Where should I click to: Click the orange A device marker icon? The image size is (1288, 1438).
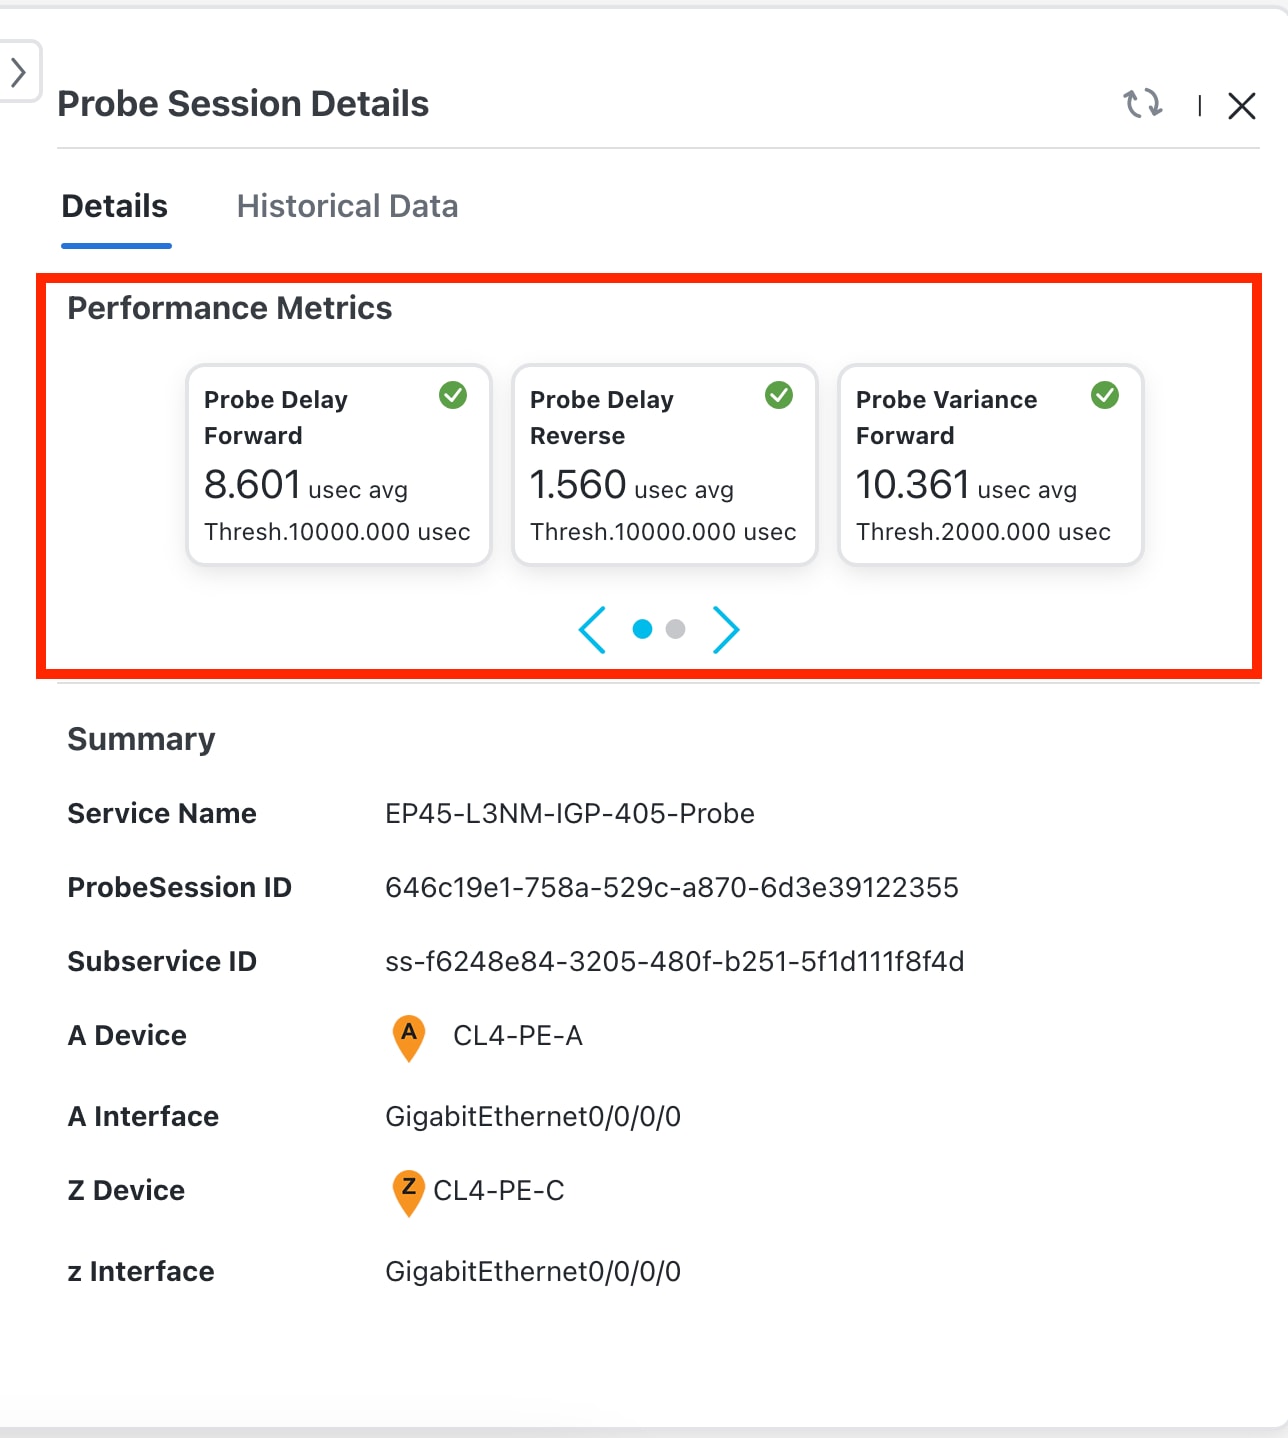coord(409,1036)
